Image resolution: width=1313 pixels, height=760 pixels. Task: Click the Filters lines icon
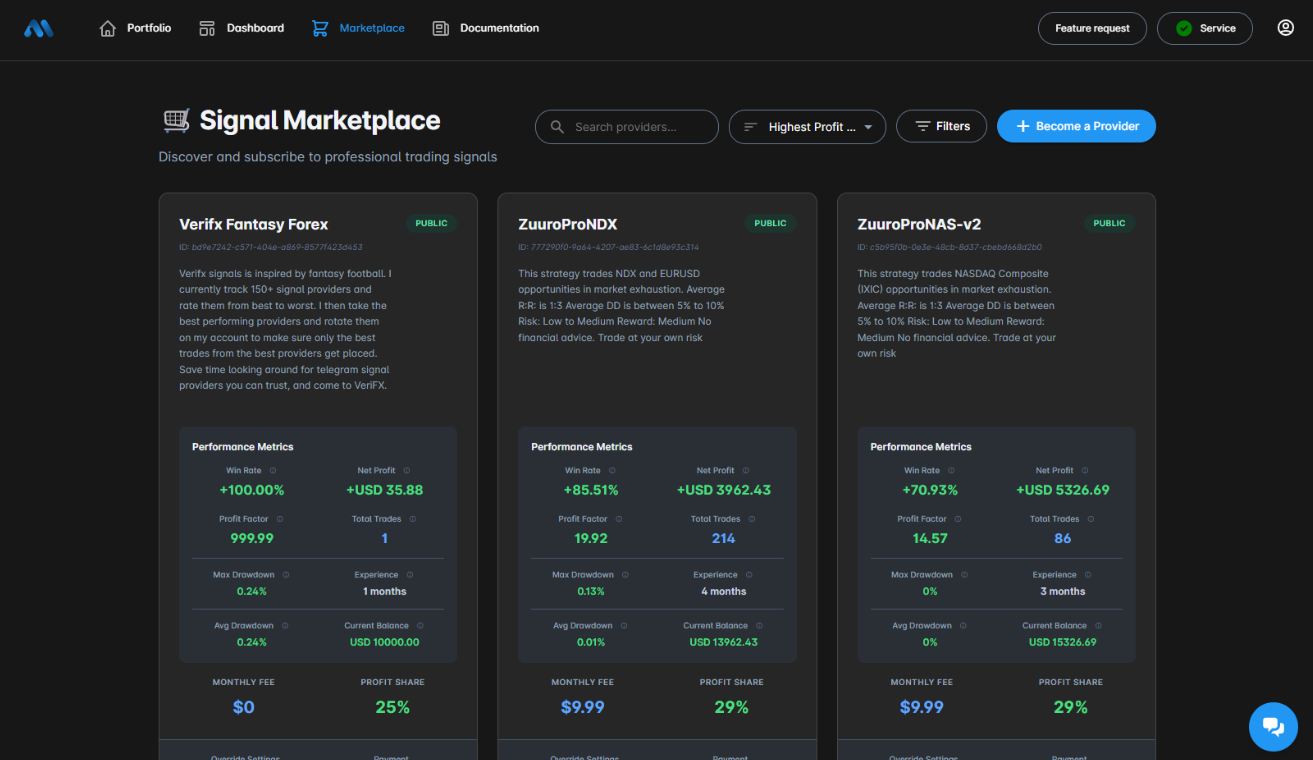click(923, 126)
